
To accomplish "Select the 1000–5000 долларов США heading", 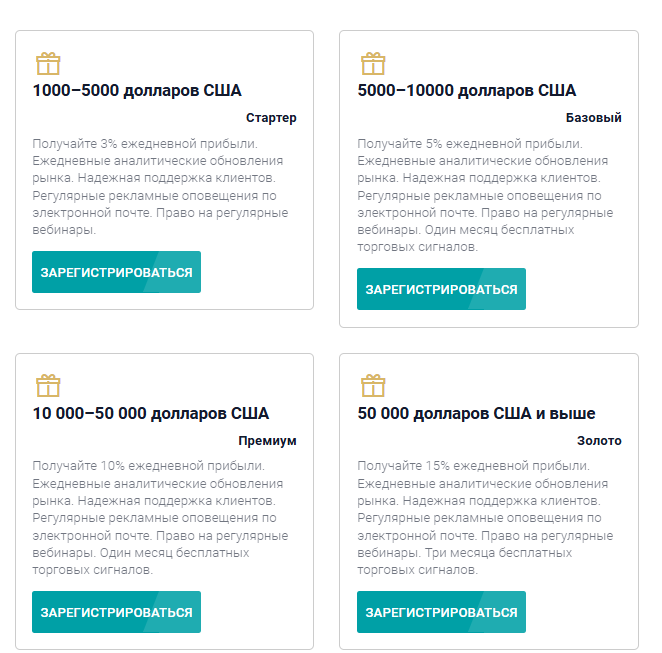I will (137, 90).
